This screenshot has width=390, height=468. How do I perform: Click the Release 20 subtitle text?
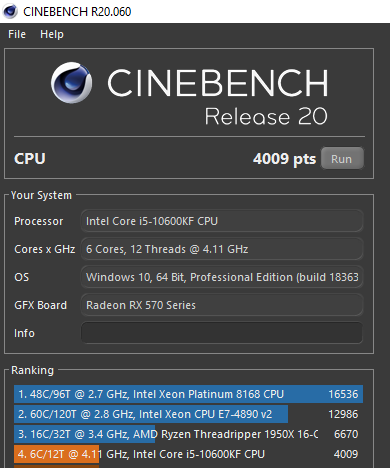click(x=266, y=117)
